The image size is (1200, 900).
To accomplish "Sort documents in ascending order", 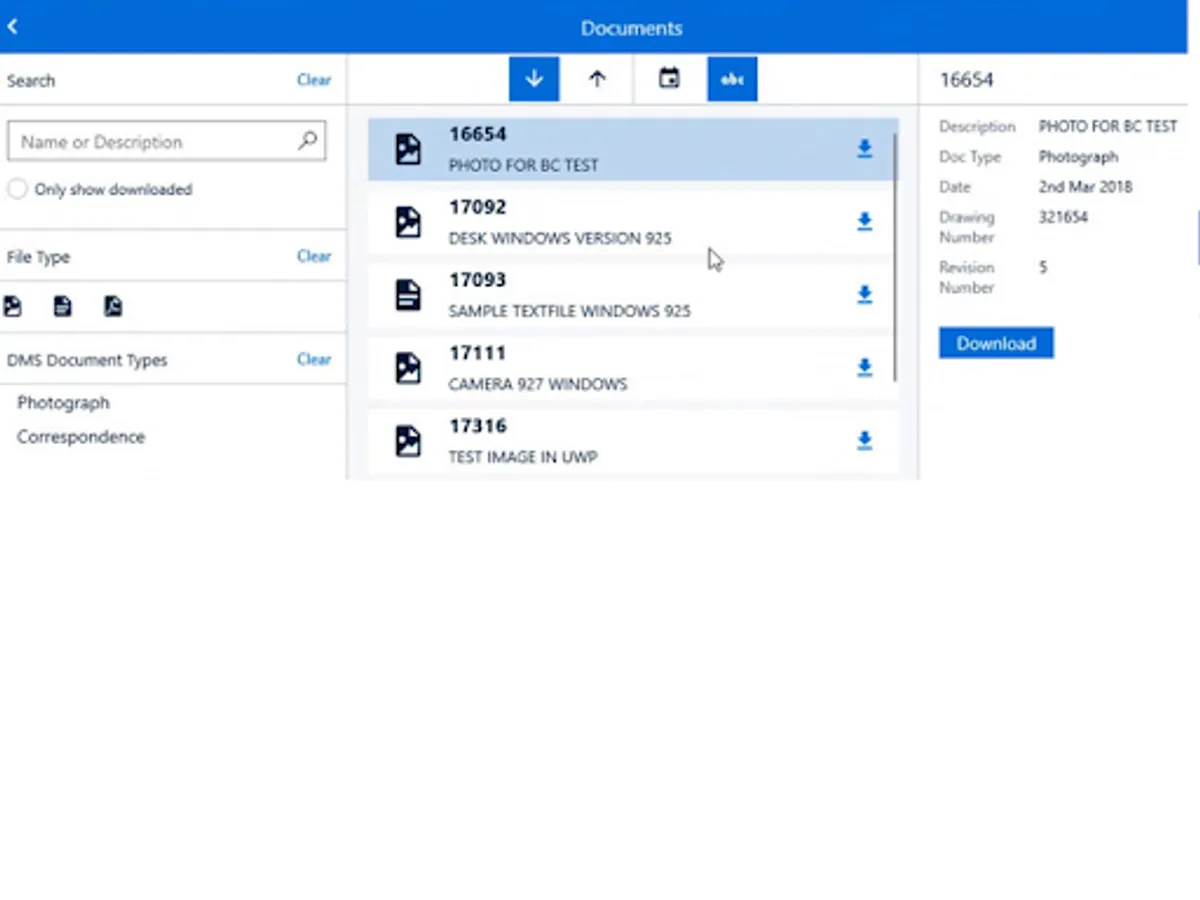I will tap(597, 79).
